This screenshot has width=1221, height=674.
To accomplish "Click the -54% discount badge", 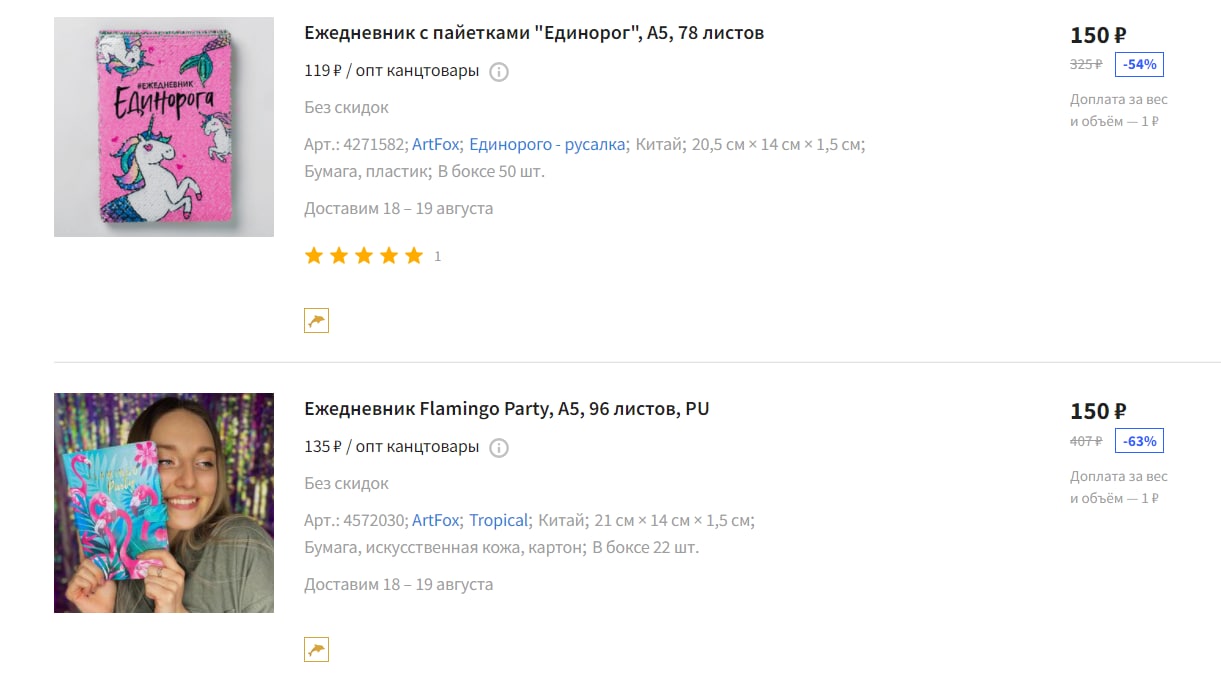I will click(x=1139, y=64).
